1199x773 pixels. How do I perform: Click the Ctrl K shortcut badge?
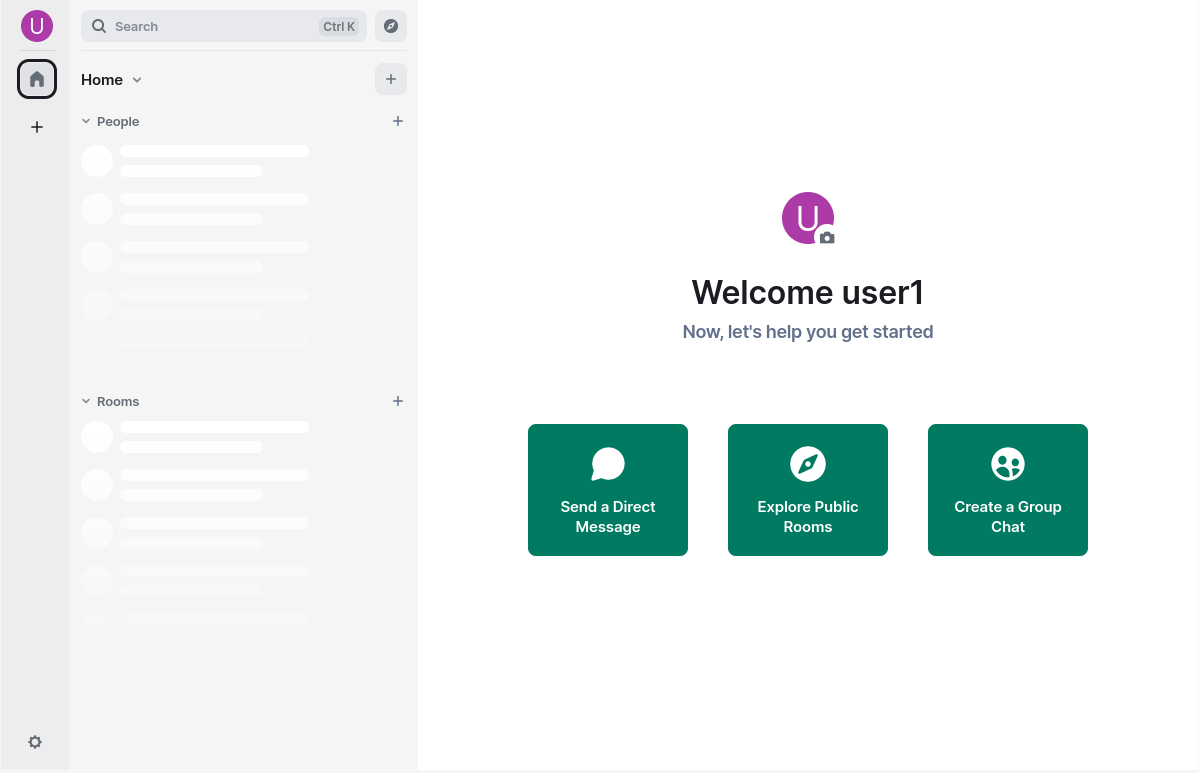click(339, 27)
